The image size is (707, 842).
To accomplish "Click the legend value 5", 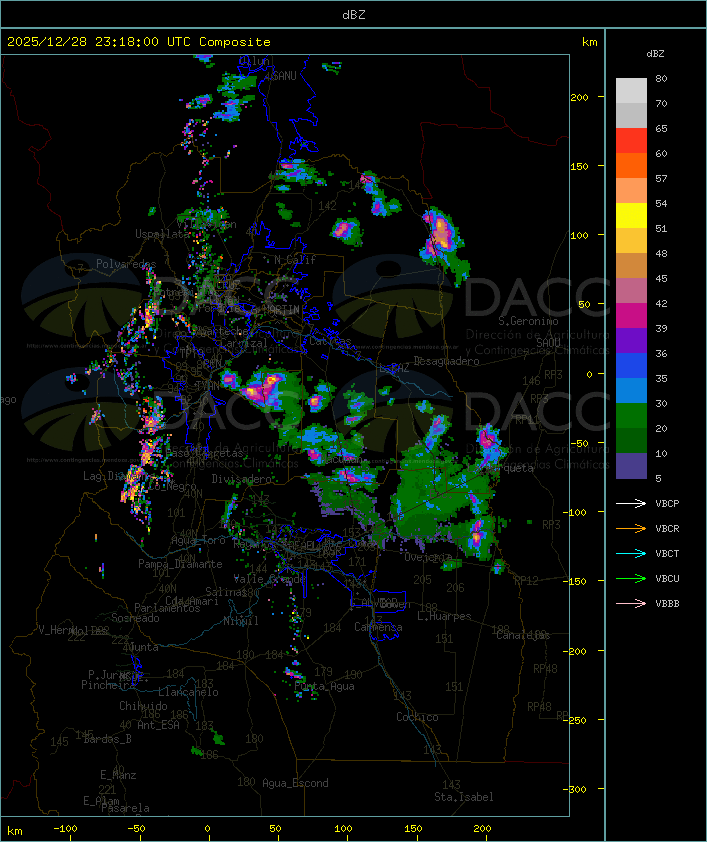I will [x=658, y=478].
